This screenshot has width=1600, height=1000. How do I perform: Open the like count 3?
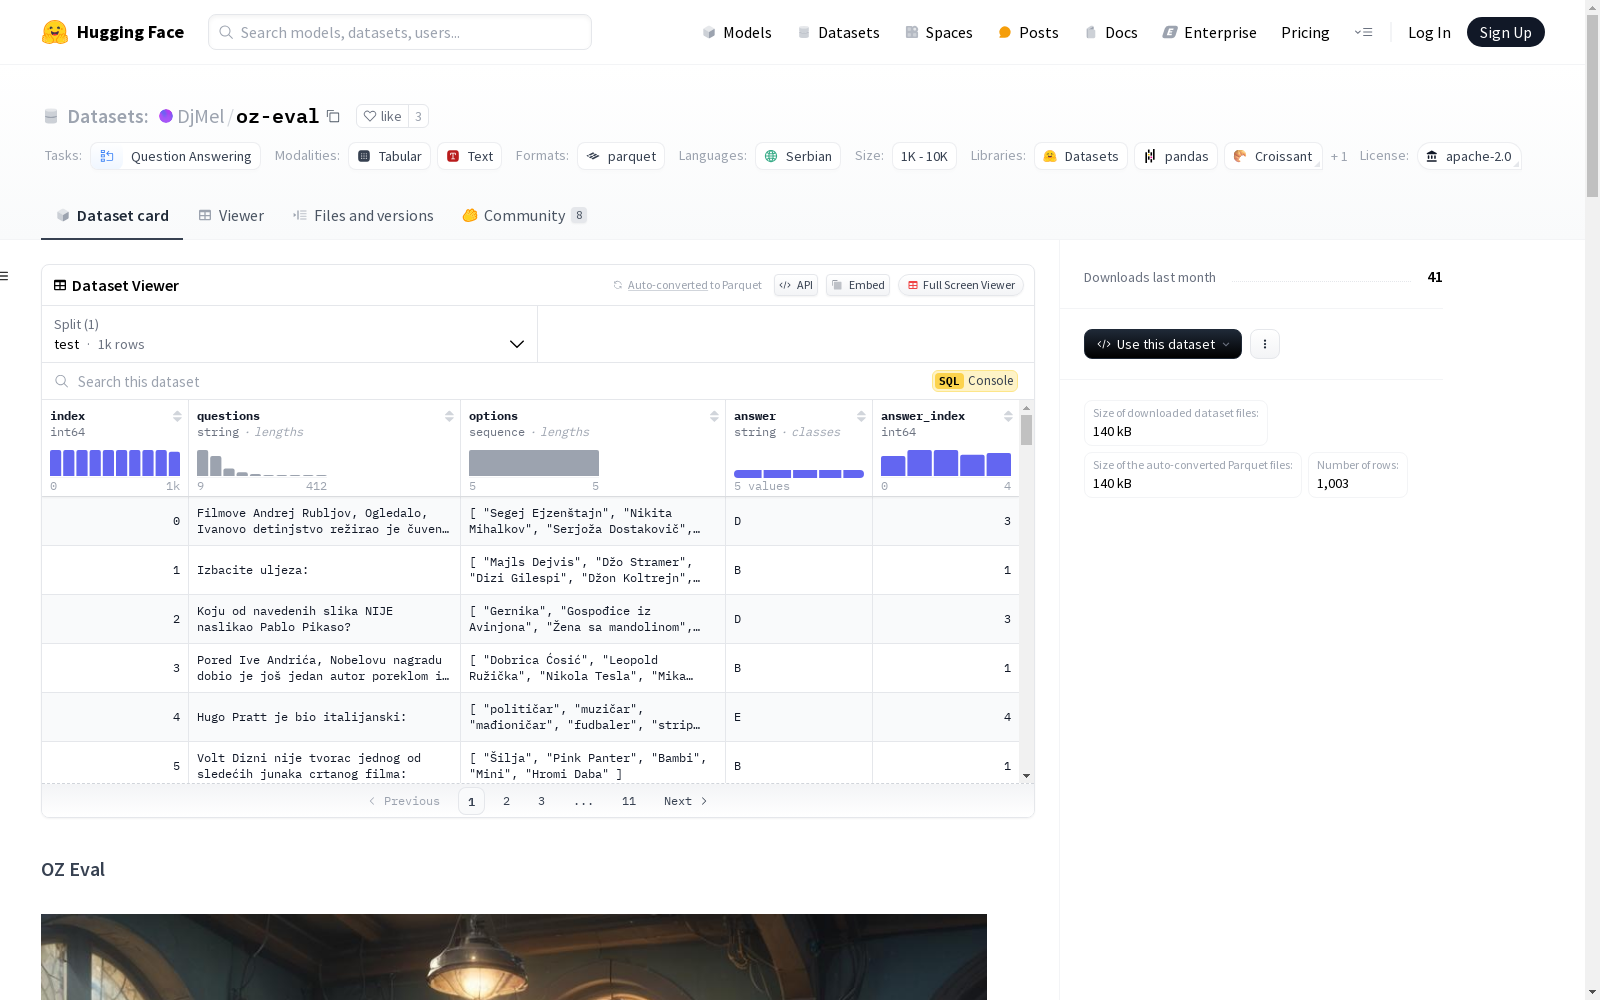[418, 116]
